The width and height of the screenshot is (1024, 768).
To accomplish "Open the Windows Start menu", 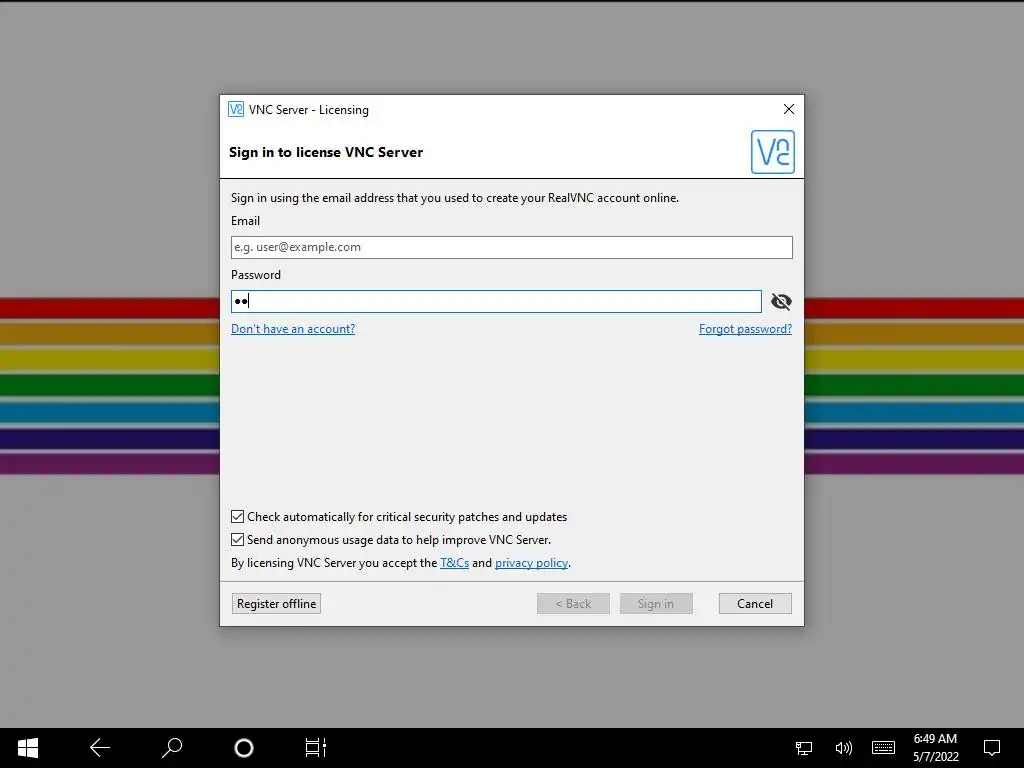I will click(x=27, y=748).
